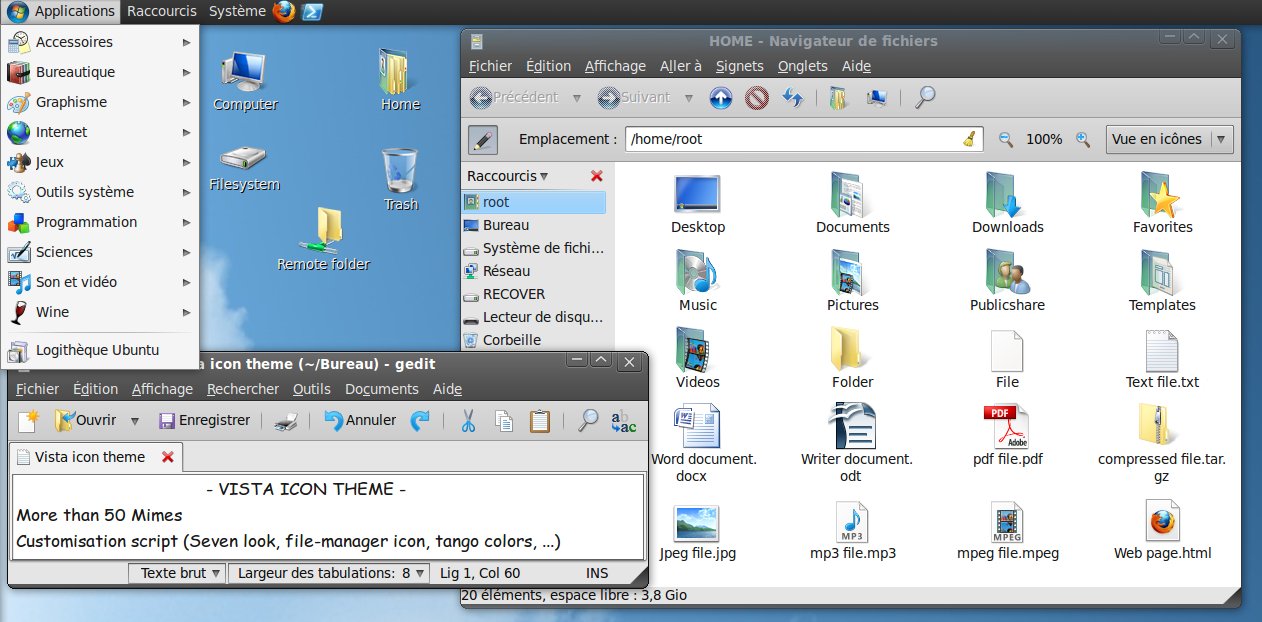This screenshot has height=622, width=1262.
Task: Select the Remote folder desktop icon
Action: tap(323, 240)
